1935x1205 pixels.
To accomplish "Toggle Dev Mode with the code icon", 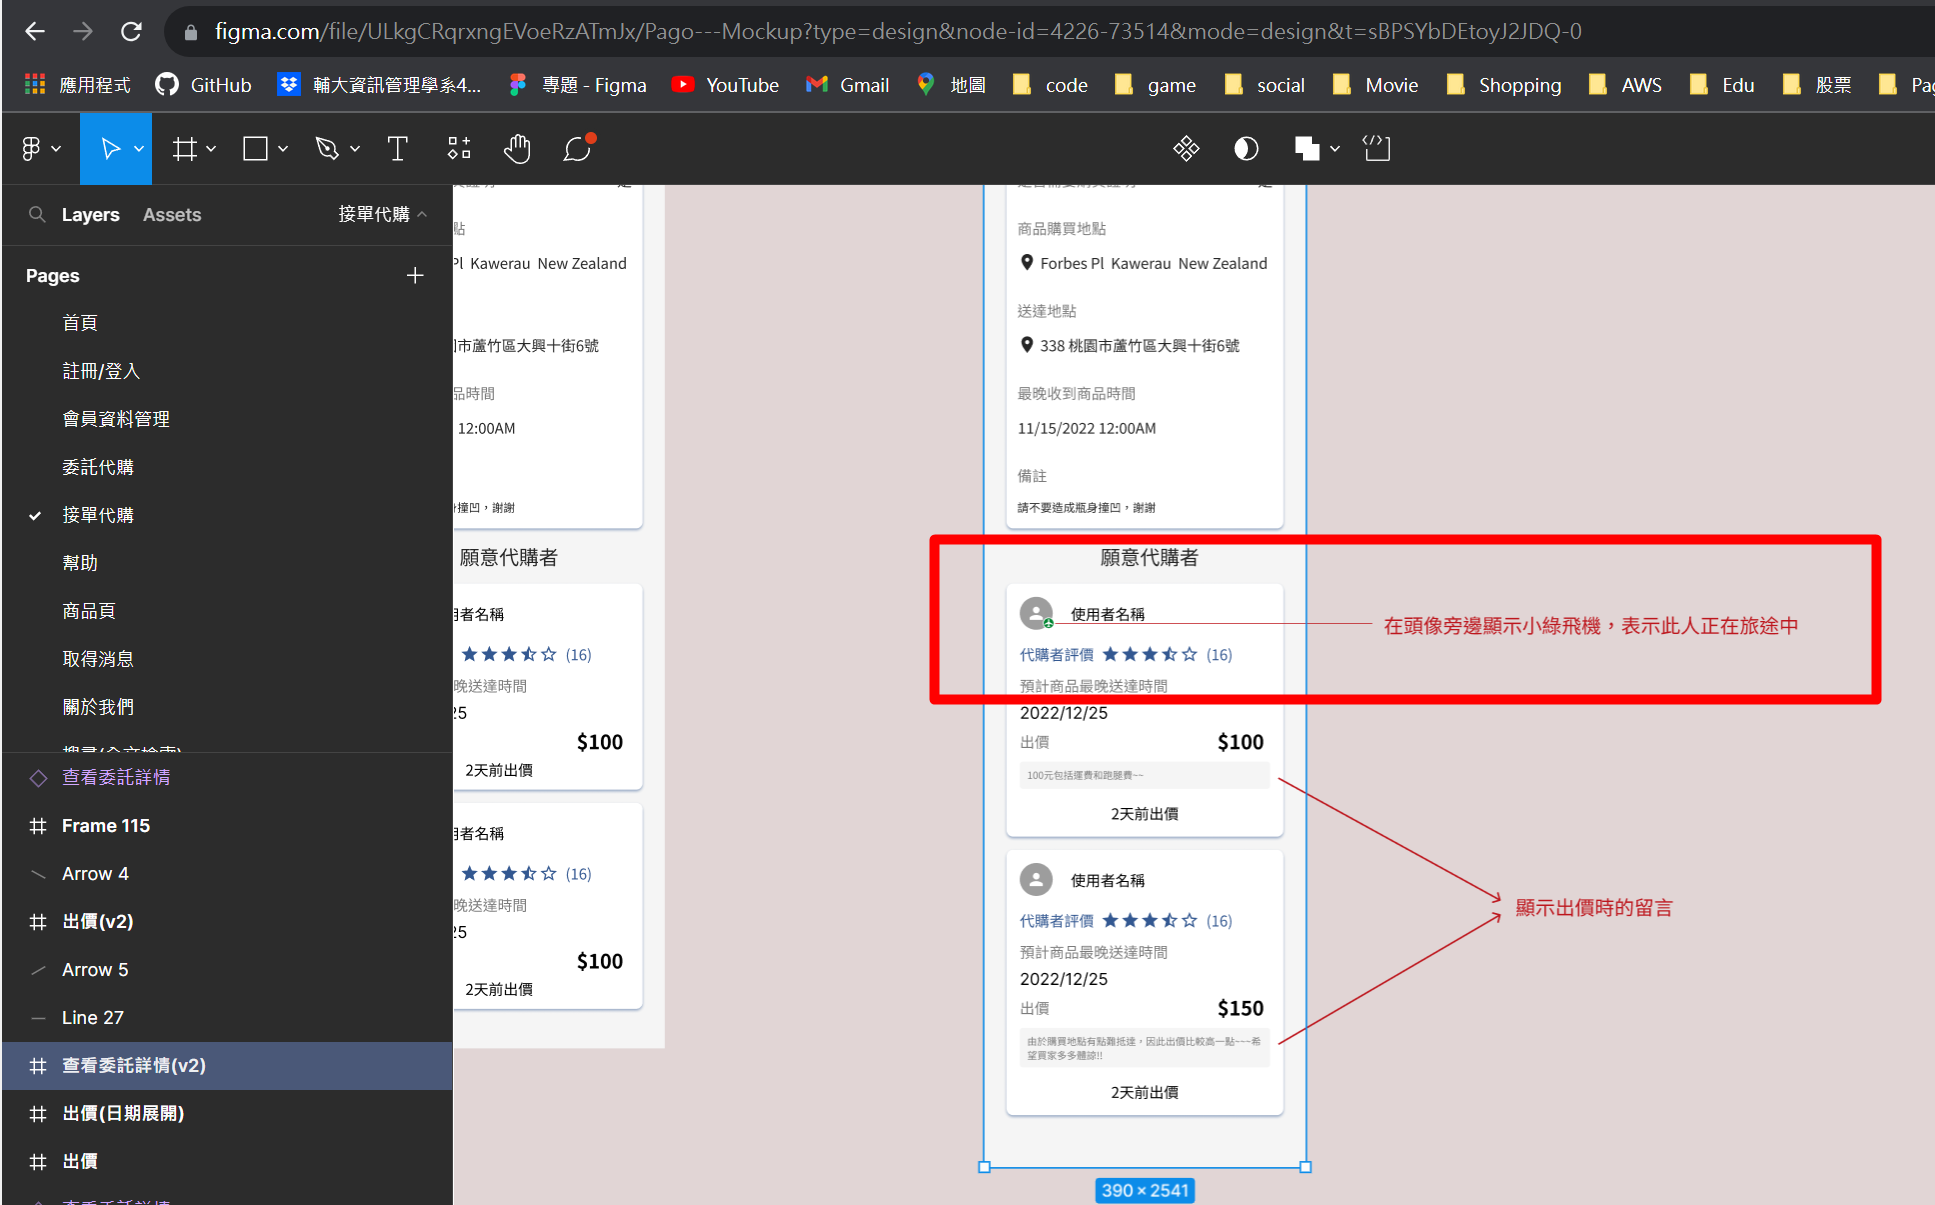I will (x=1376, y=148).
